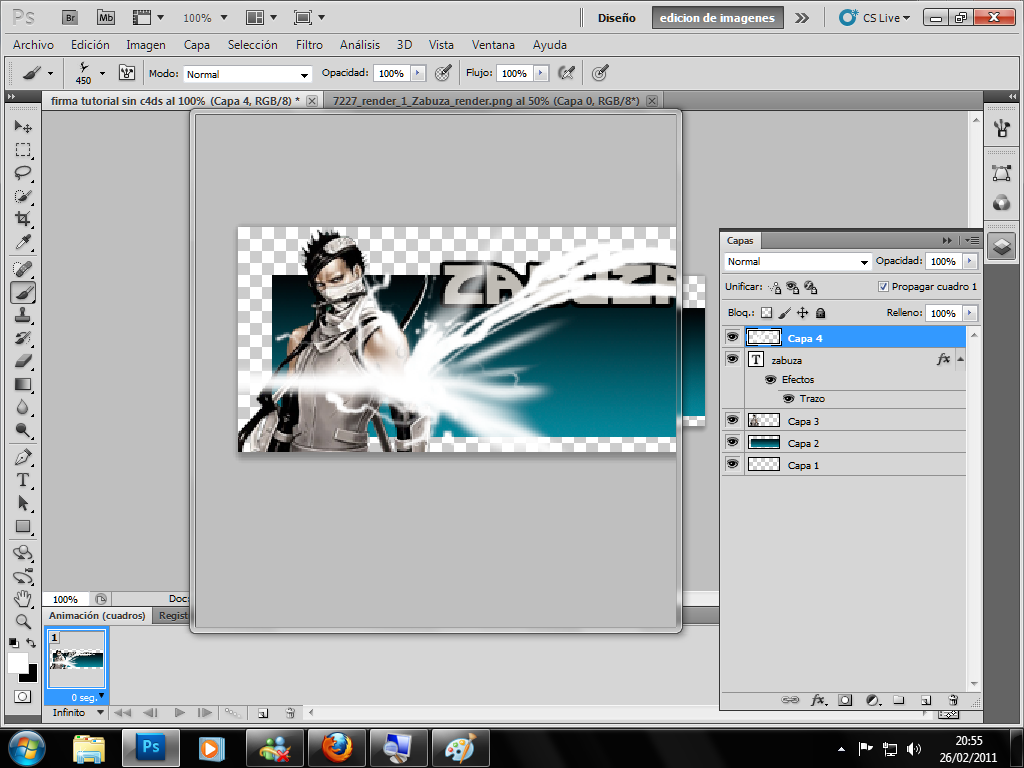Select the Rectangle shape tool
This screenshot has height=768, width=1024.
[23, 526]
